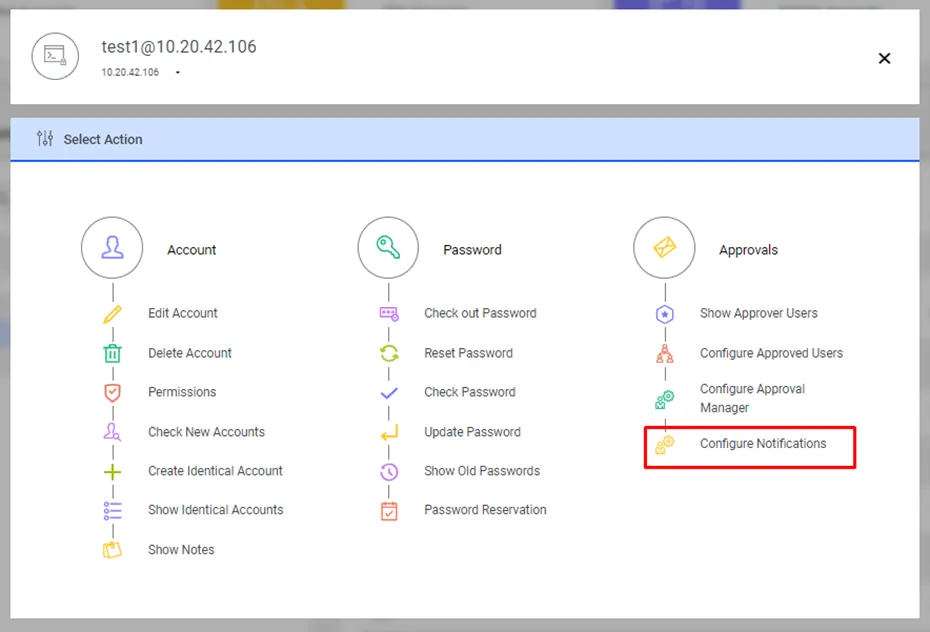
Task: Choose Create Identical Account
Action: [215, 471]
